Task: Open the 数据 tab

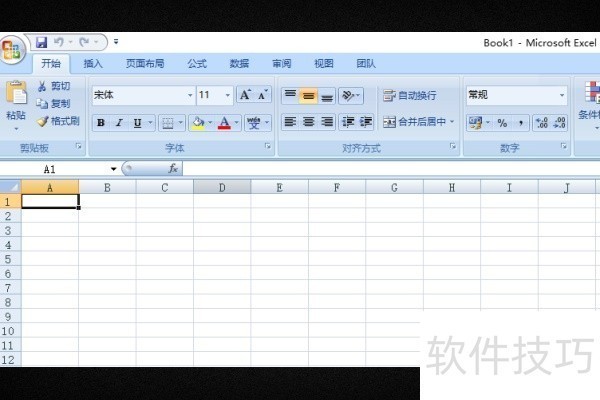Action: [239, 64]
